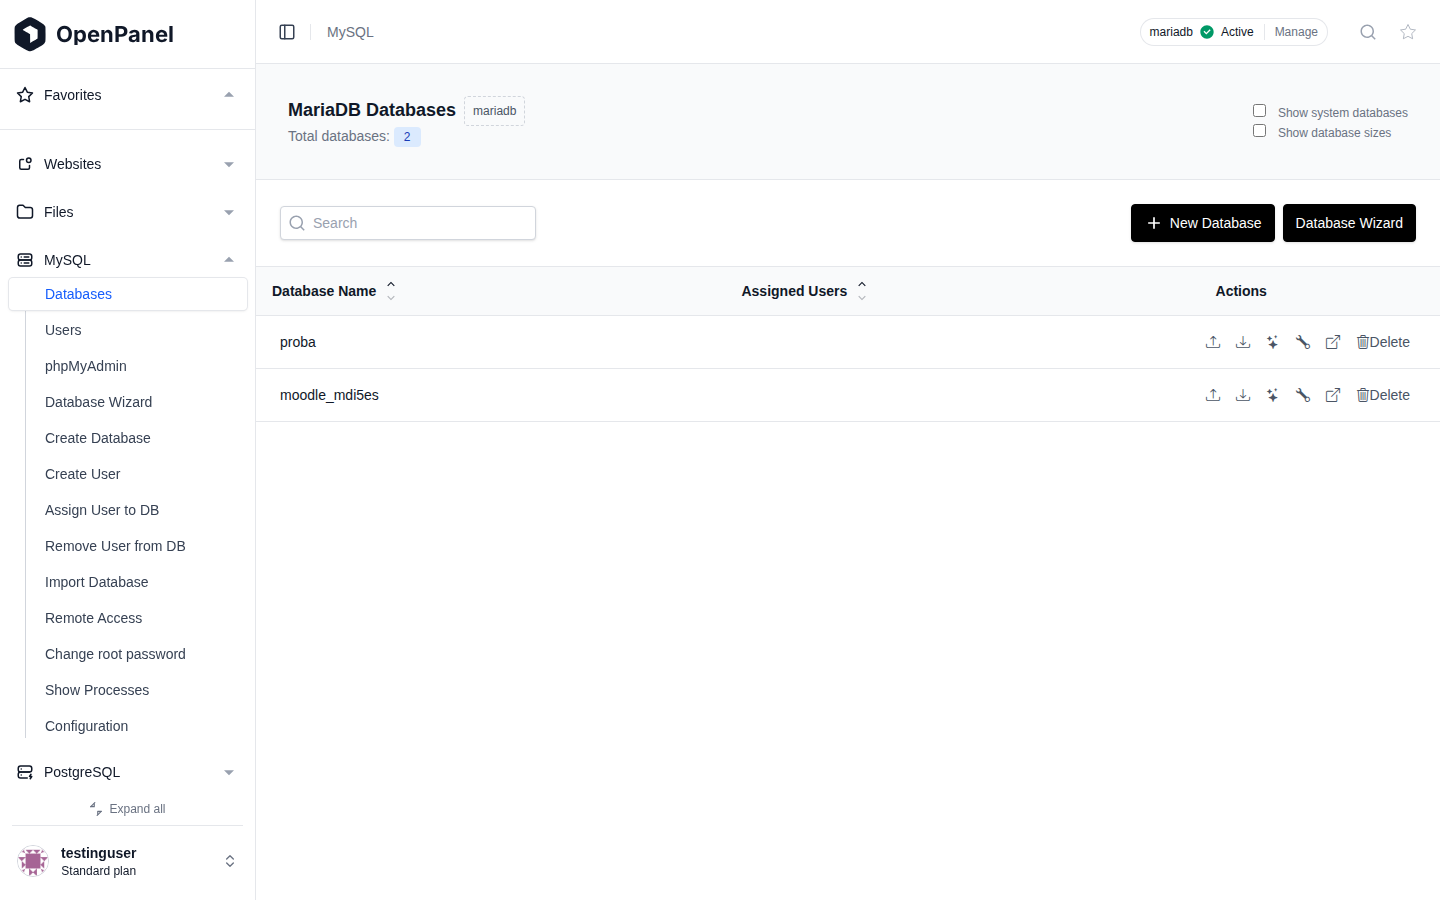Viewport: 1440px width, 900px height.
Task: Click the sparkles optimize icon for proba
Action: pyautogui.click(x=1273, y=342)
